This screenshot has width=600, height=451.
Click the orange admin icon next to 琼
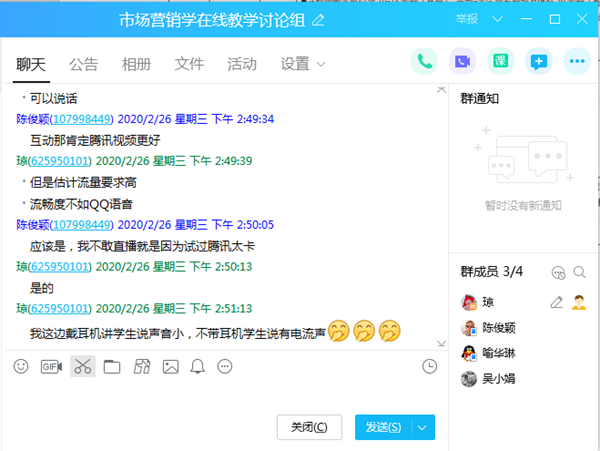pos(579,302)
